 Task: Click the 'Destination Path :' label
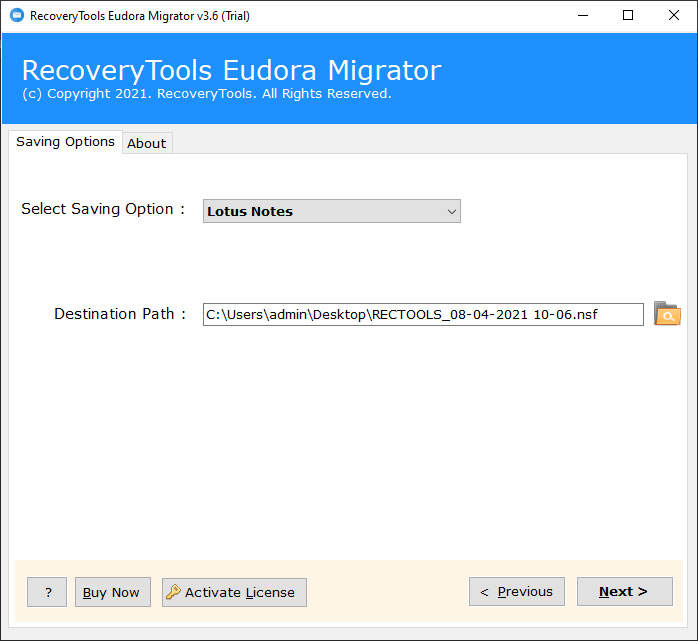pos(120,314)
